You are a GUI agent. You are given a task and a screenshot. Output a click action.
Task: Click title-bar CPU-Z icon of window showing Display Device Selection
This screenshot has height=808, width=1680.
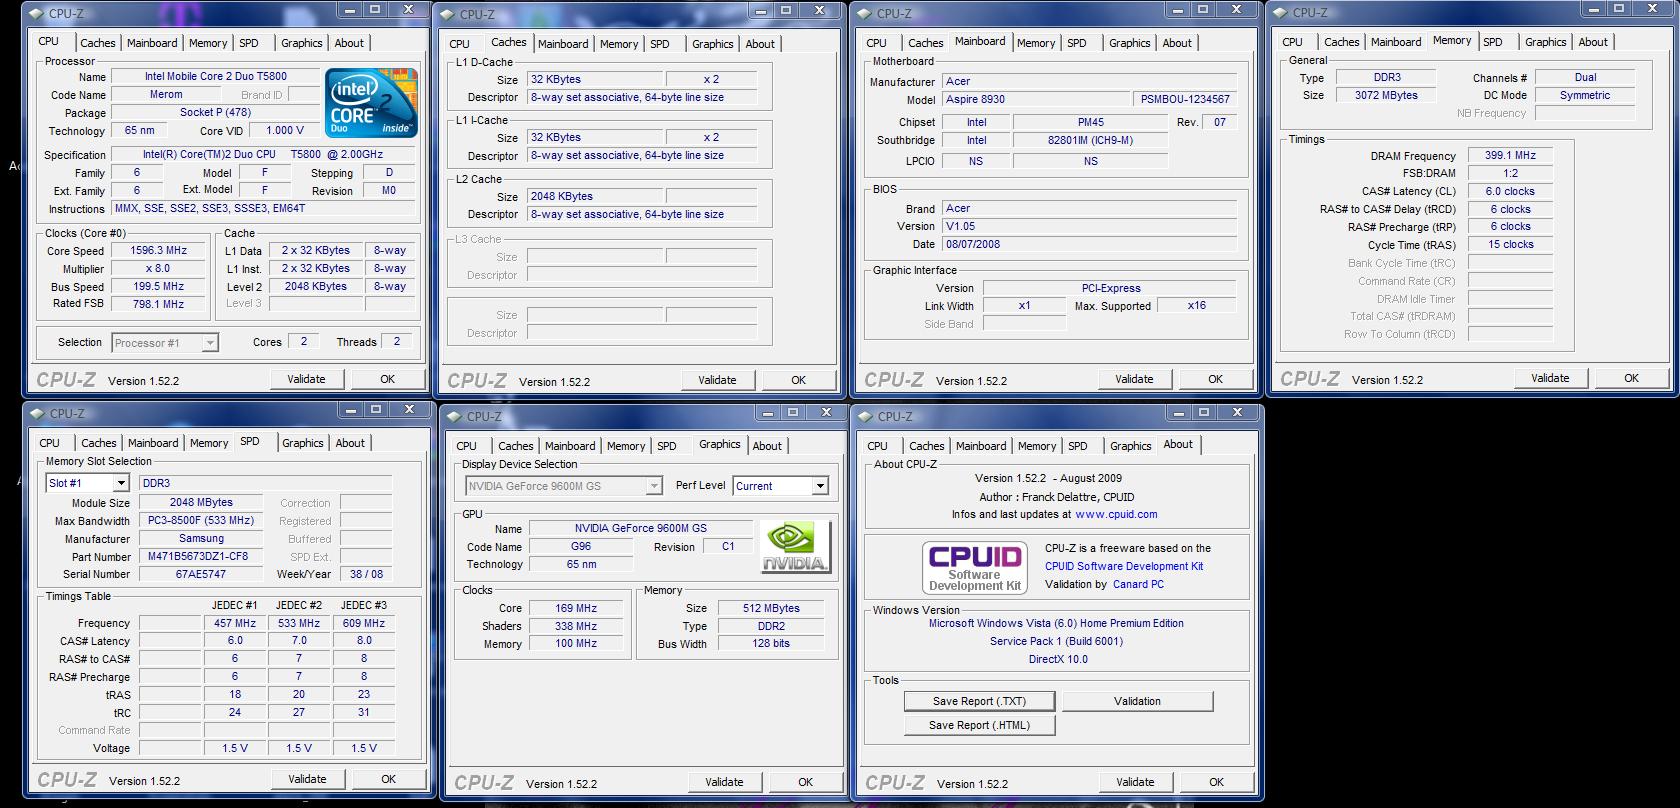coord(455,416)
